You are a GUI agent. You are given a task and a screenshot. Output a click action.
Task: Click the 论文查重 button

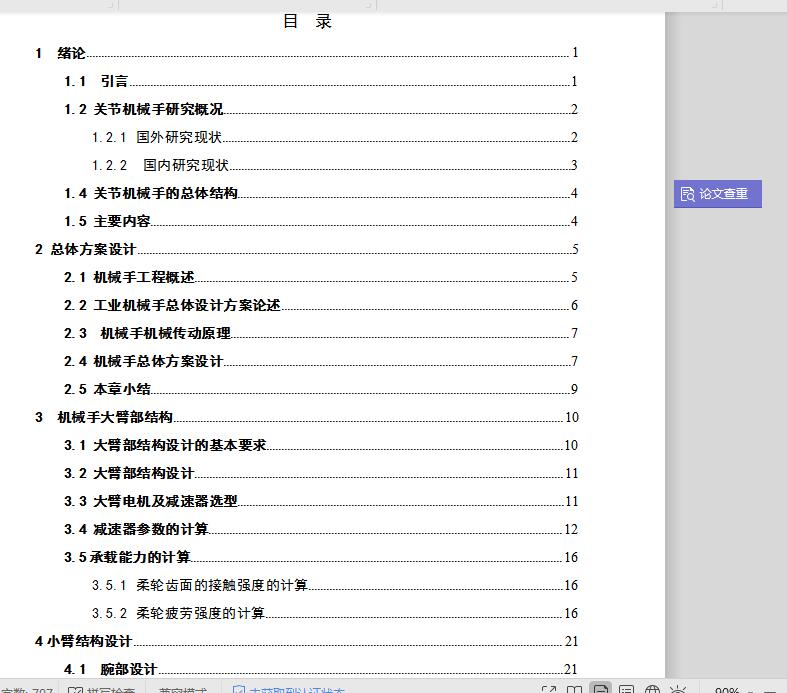tap(717, 194)
